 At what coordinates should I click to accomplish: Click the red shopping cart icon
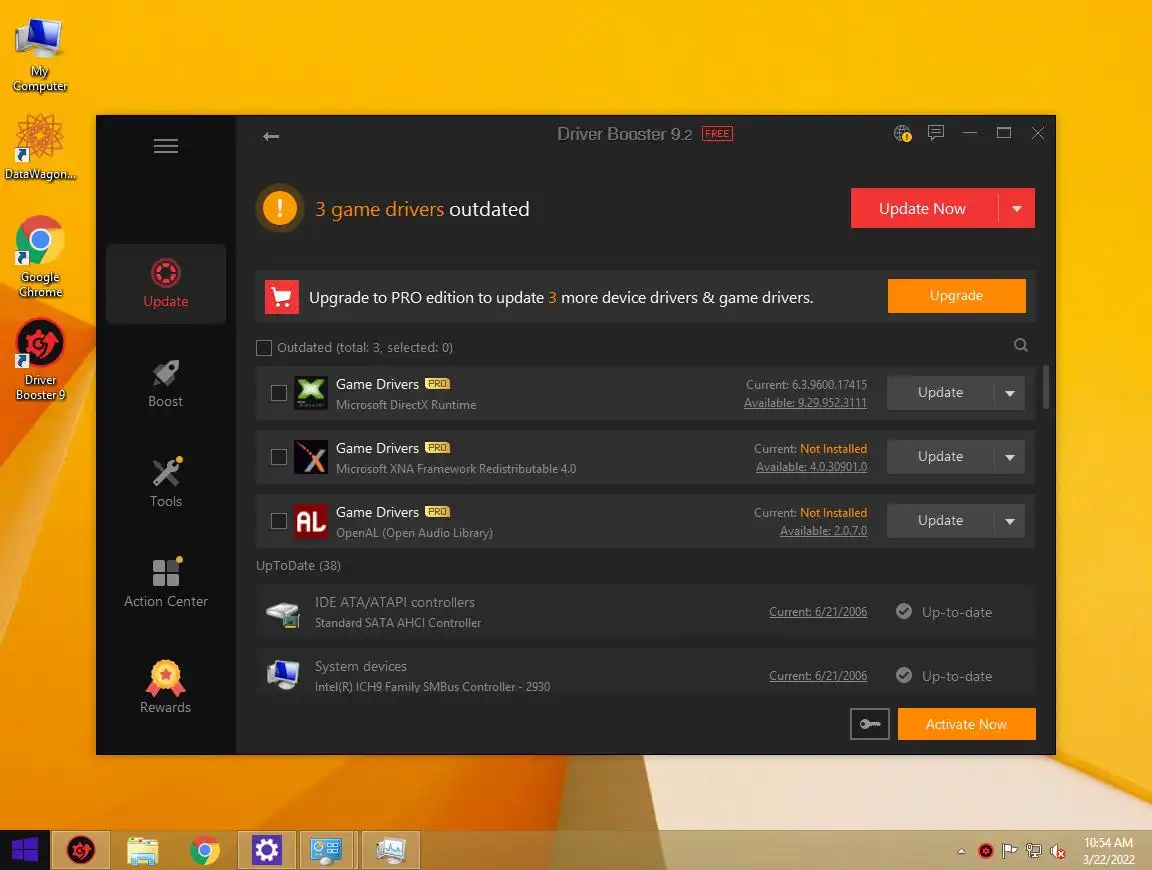282,297
